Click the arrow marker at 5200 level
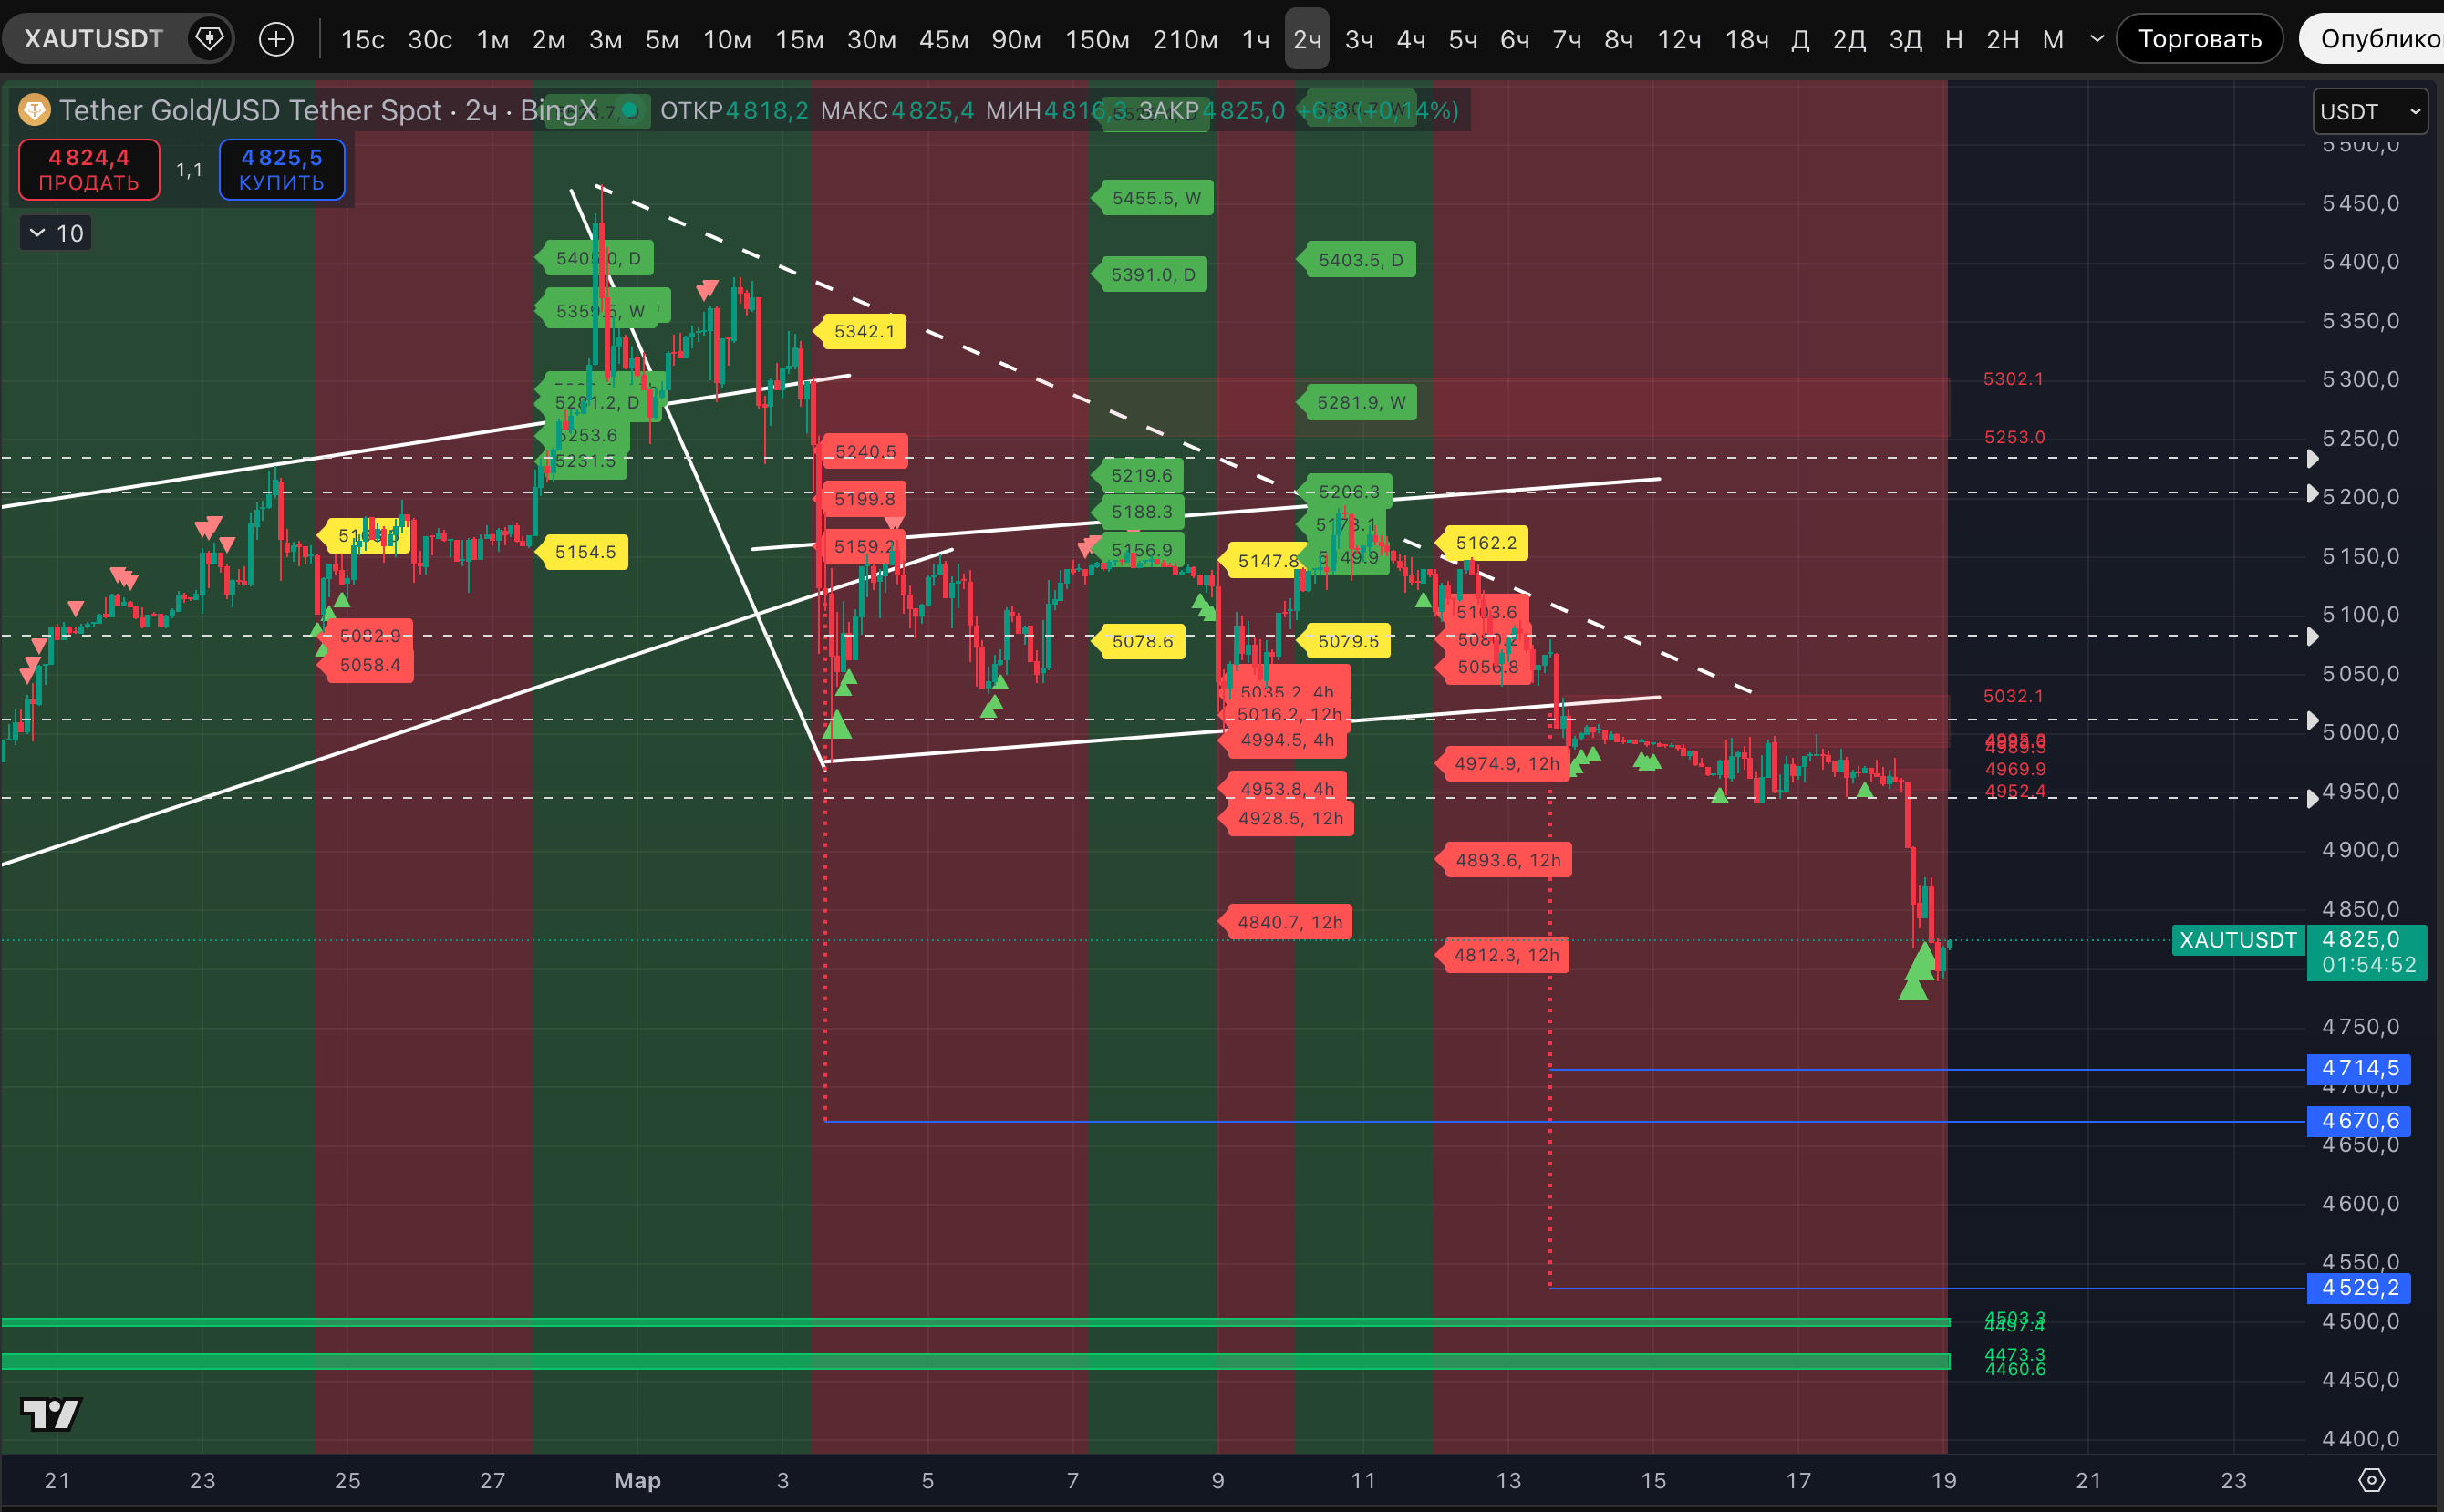This screenshot has width=2444, height=1512. [2312, 494]
